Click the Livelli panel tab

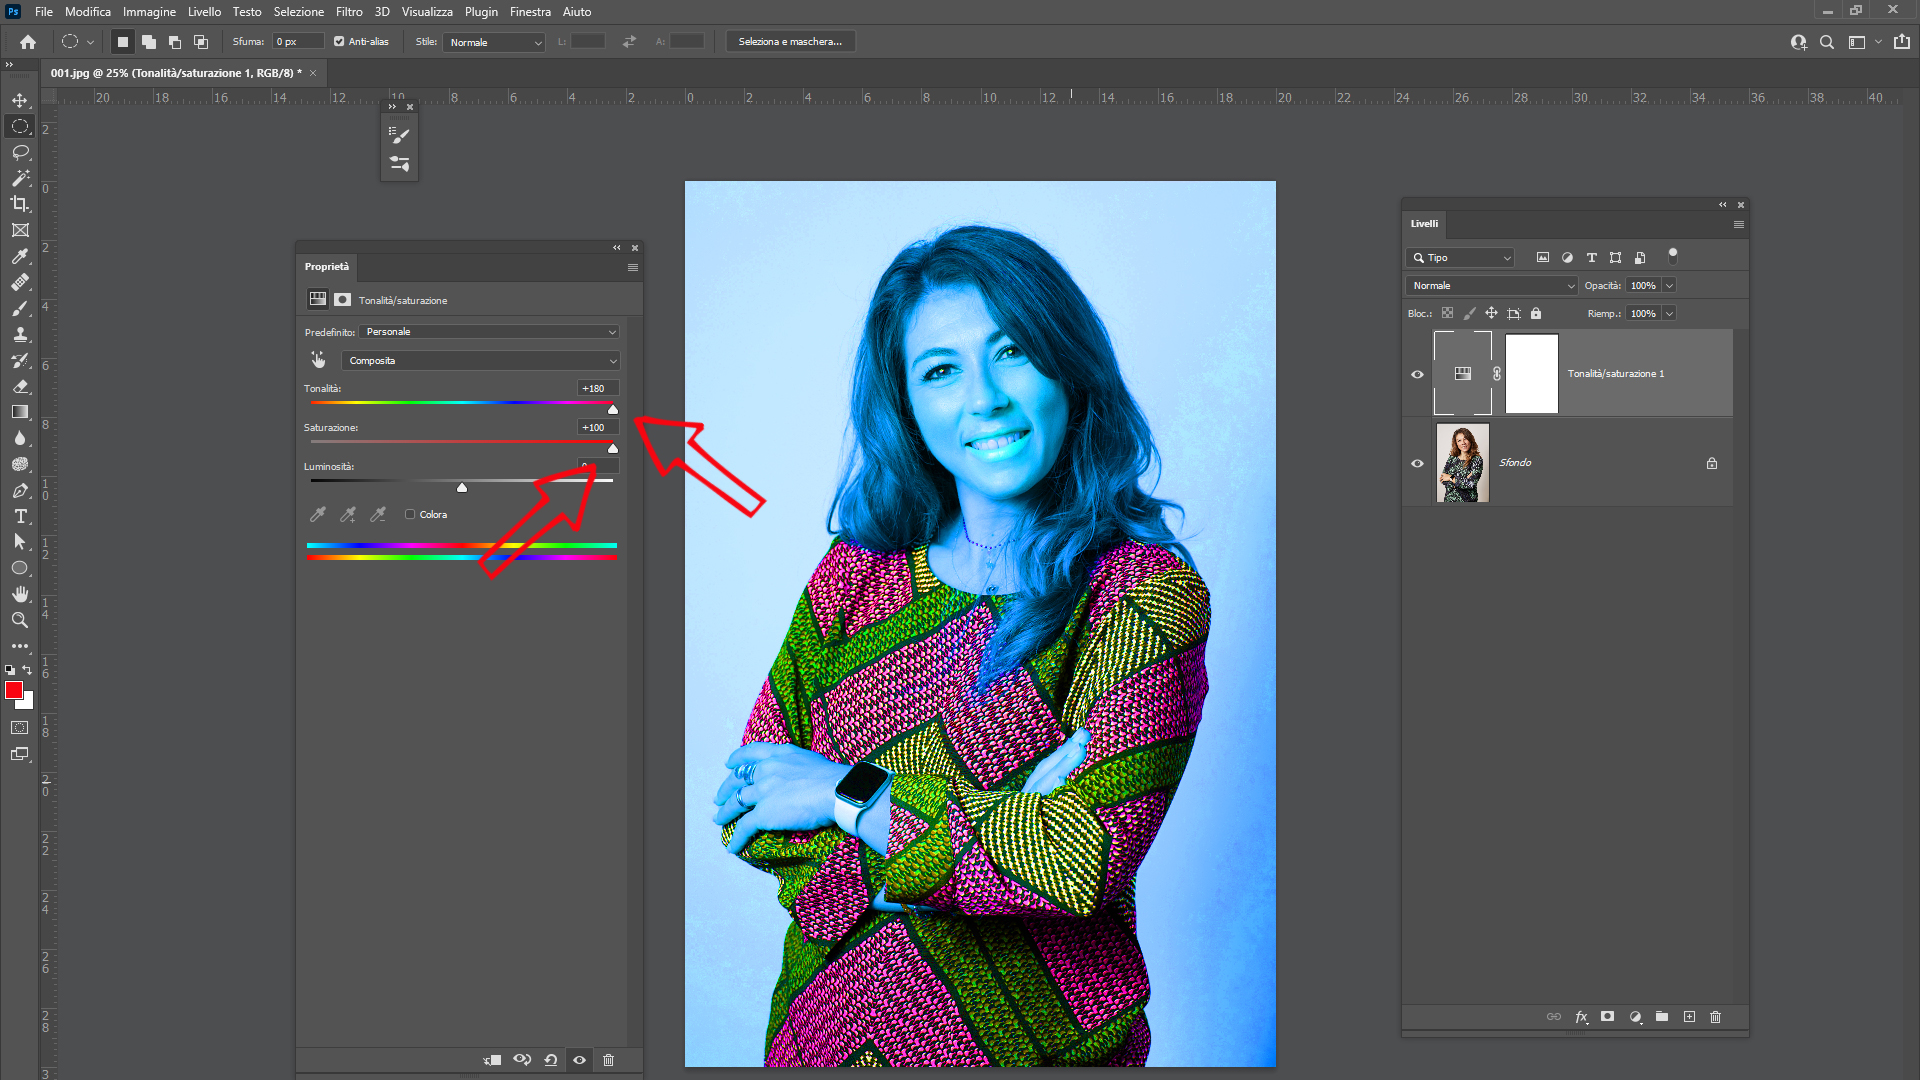pos(1424,224)
